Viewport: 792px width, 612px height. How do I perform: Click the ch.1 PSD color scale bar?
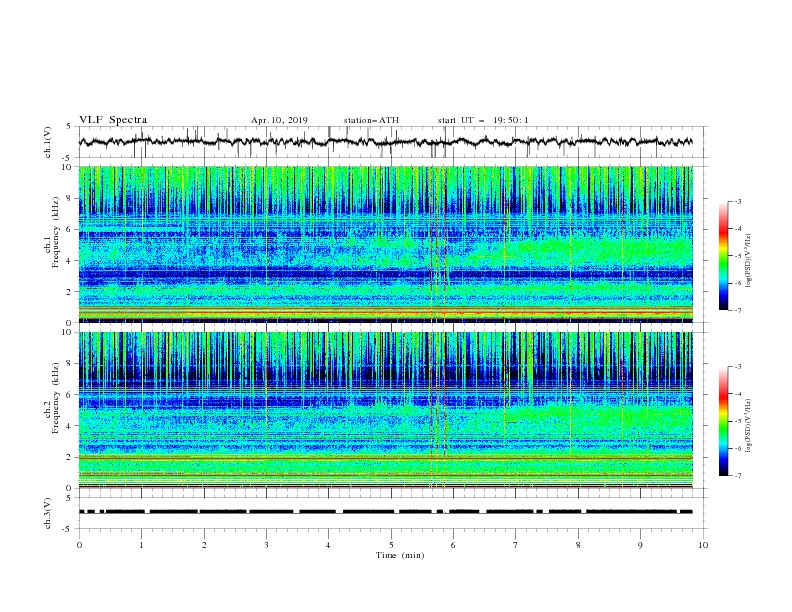[724, 256]
